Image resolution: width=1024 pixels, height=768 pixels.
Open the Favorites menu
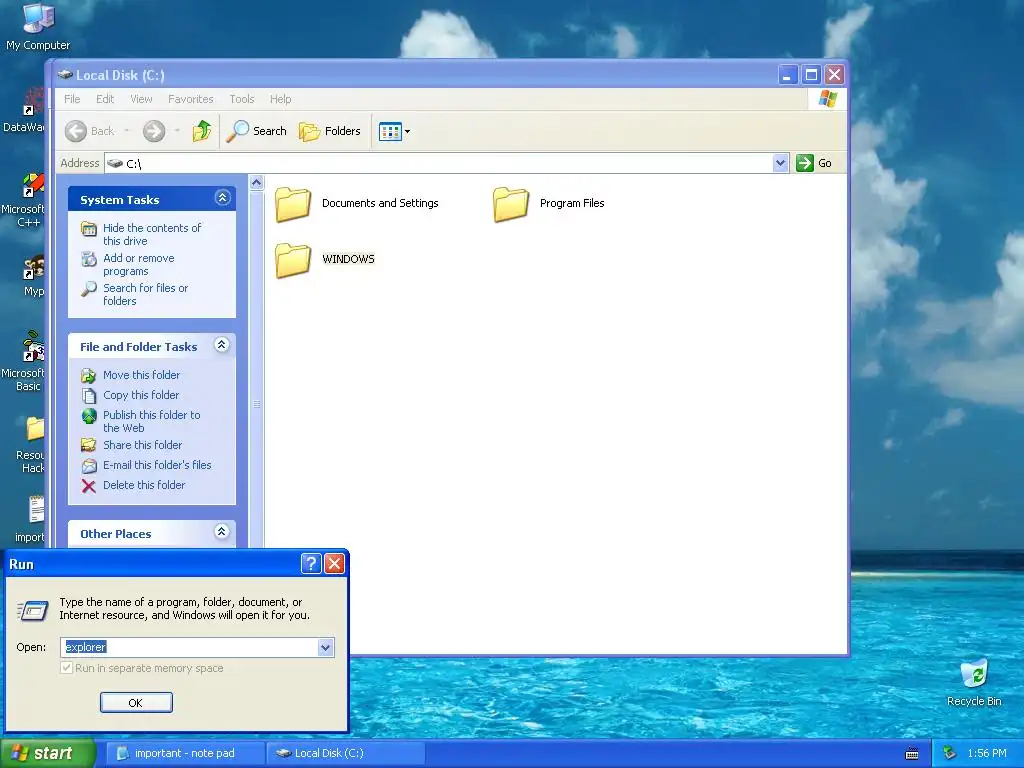(x=191, y=99)
